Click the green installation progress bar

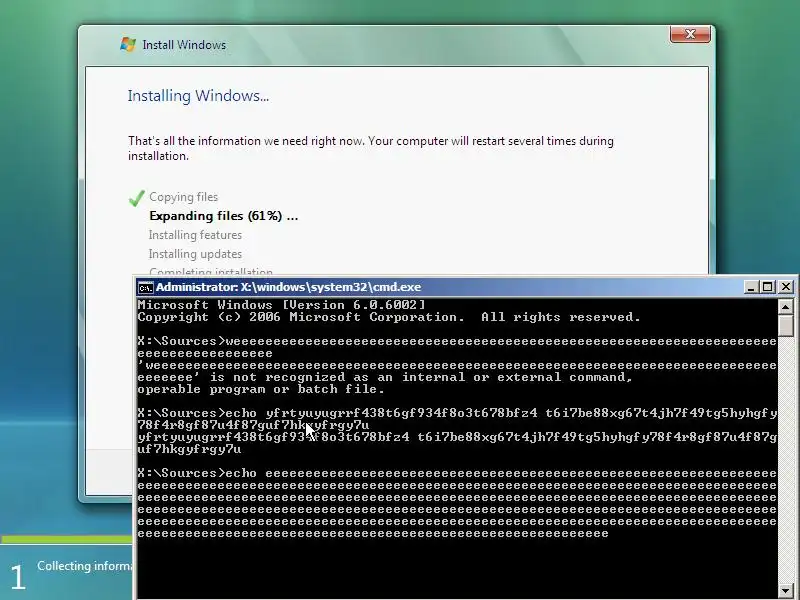(x=66, y=539)
